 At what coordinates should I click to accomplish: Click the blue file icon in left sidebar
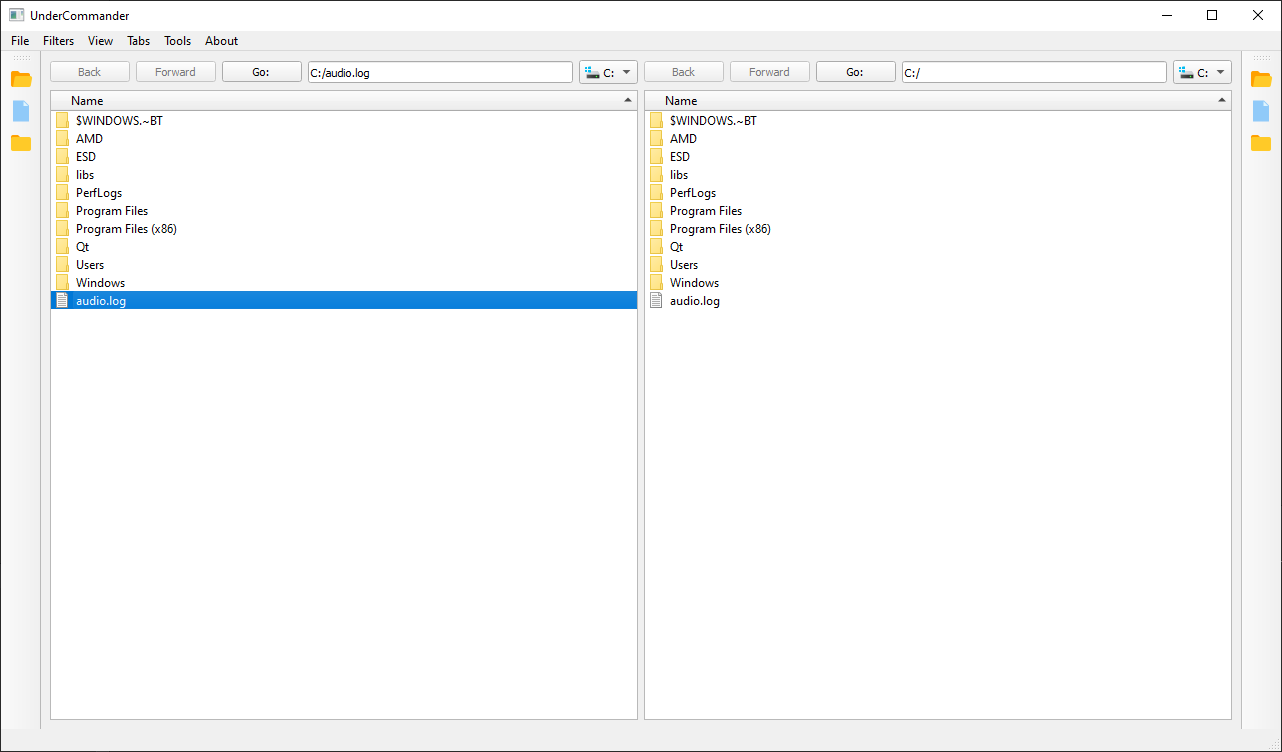pos(21,111)
